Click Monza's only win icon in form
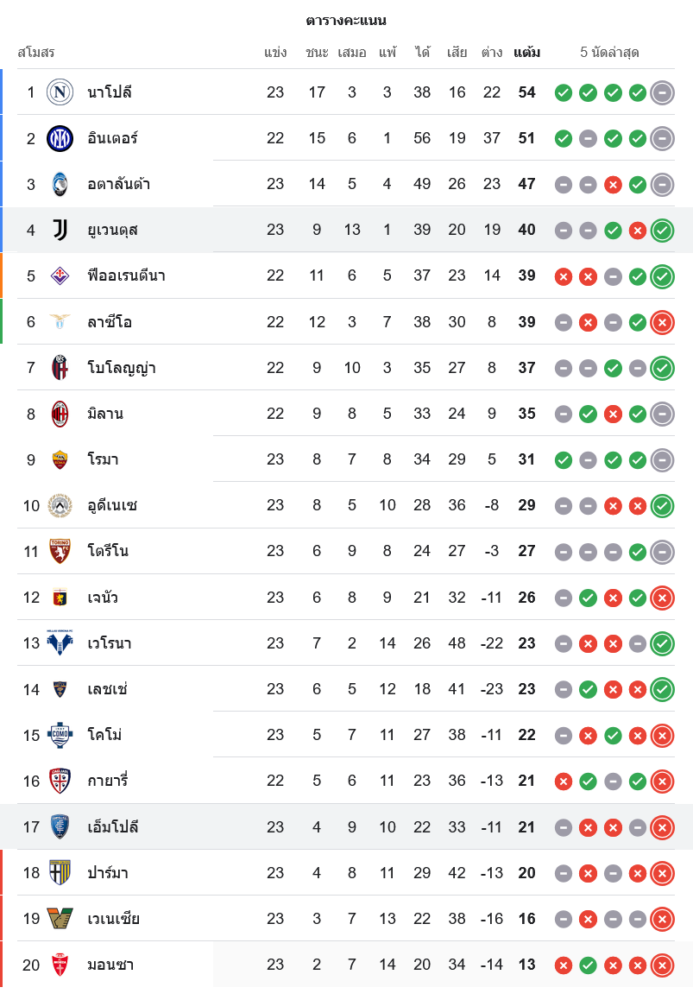 pyautogui.click(x=588, y=965)
